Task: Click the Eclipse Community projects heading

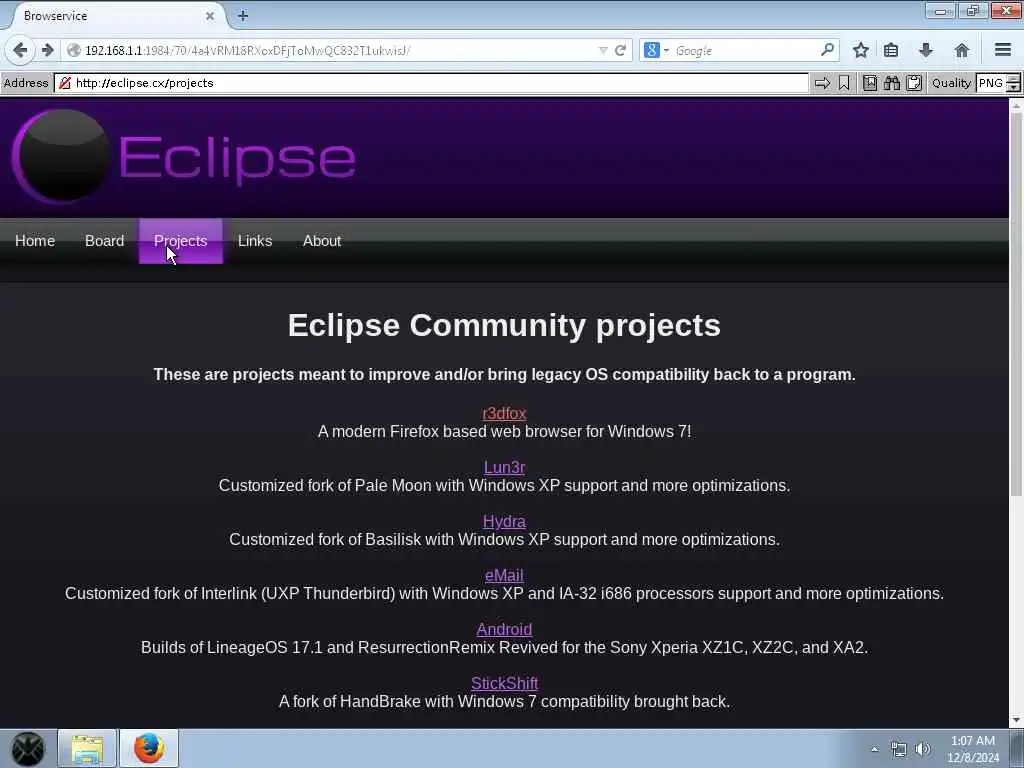Action: click(x=504, y=325)
